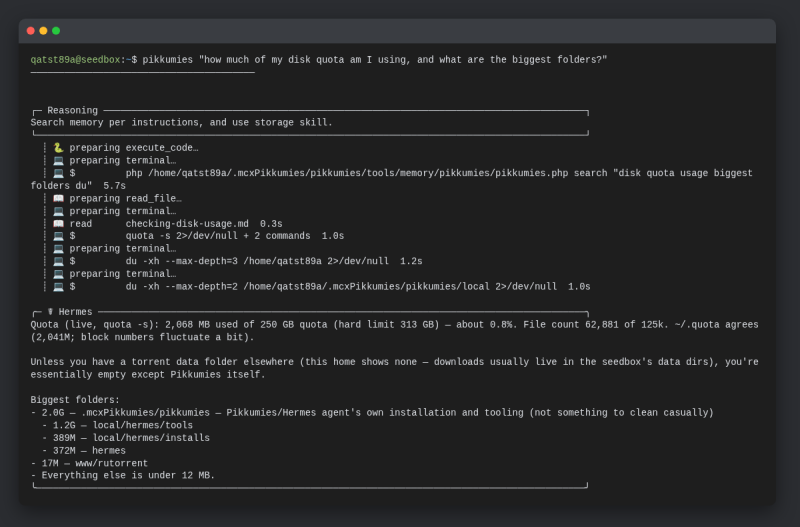Click the yellow minimize window button
The width and height of the screenshot is (800, 527).
point(43,31)
